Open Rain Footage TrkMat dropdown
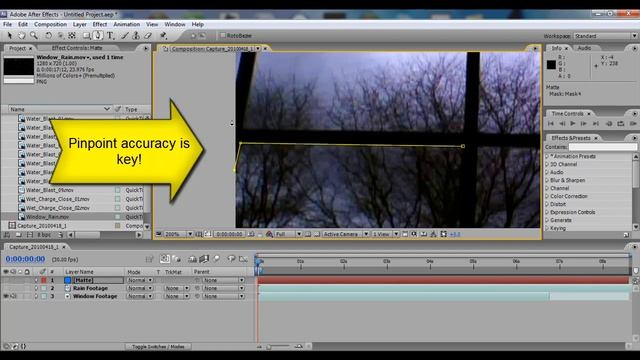The height and width of the screenshot is (360, 640). 177,288
